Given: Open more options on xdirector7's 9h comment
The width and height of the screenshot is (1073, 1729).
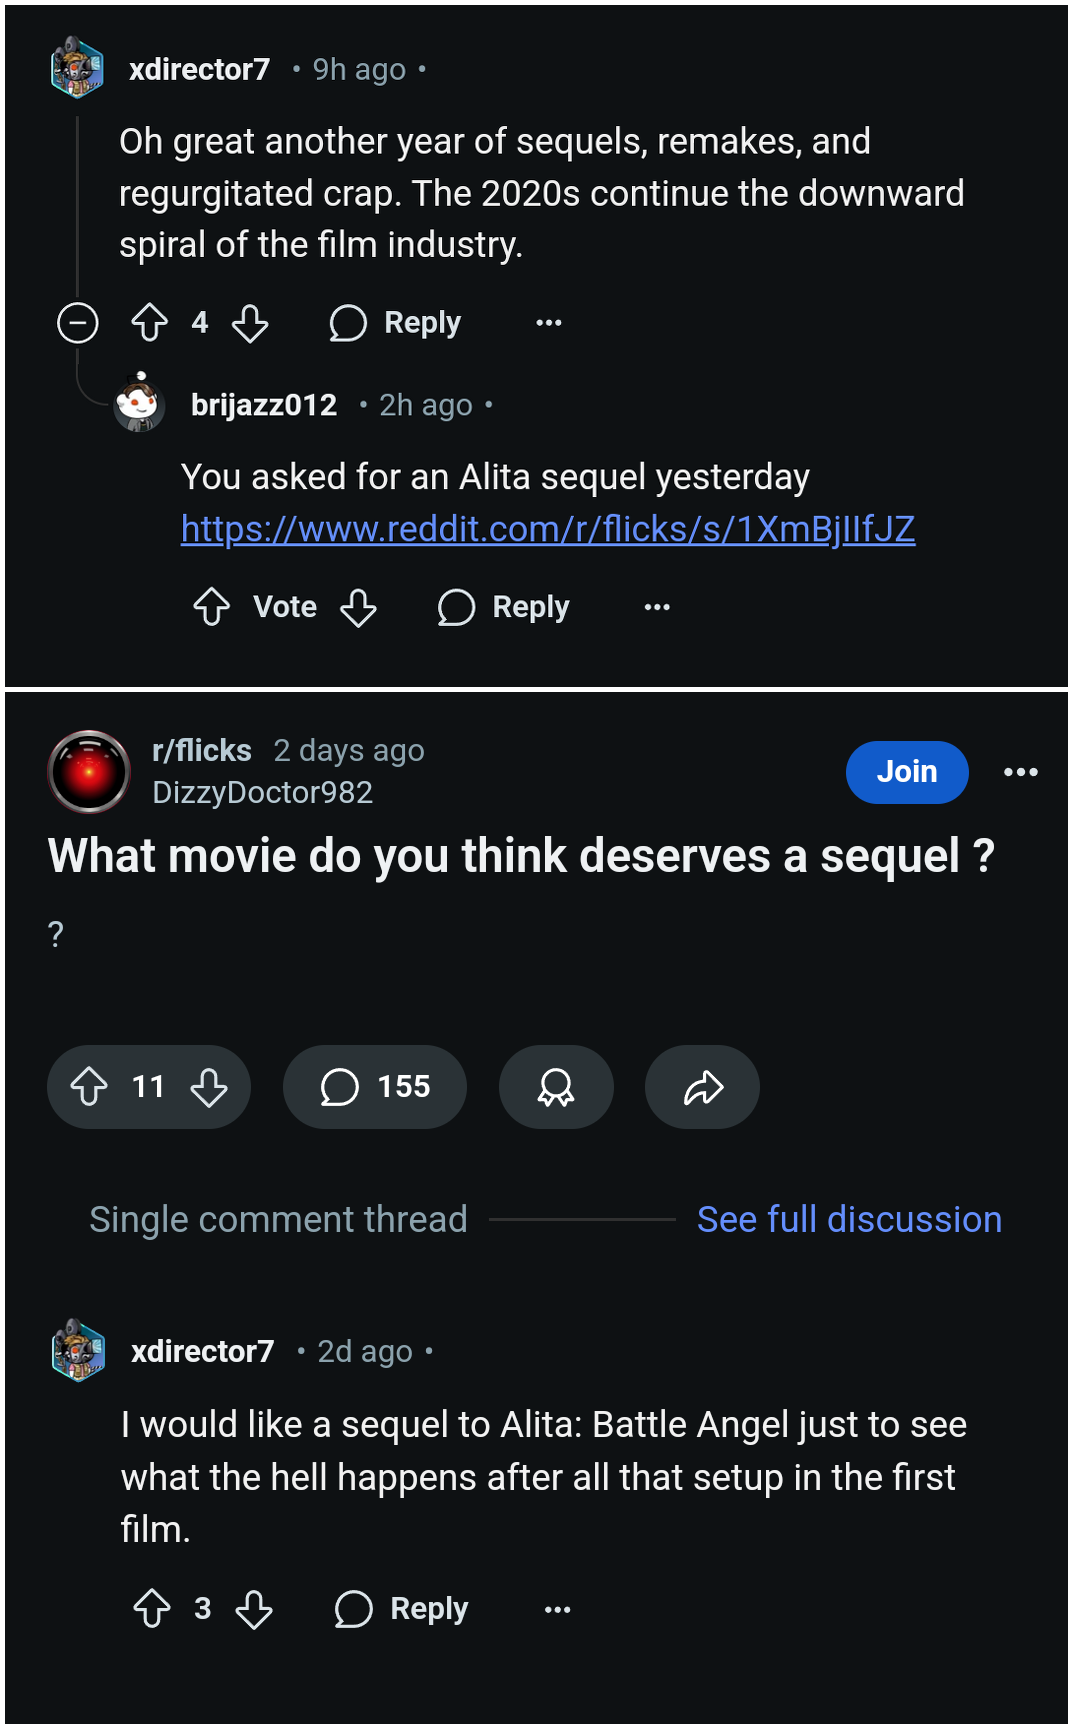Looking at the screenshot, I should coord(549,323).
